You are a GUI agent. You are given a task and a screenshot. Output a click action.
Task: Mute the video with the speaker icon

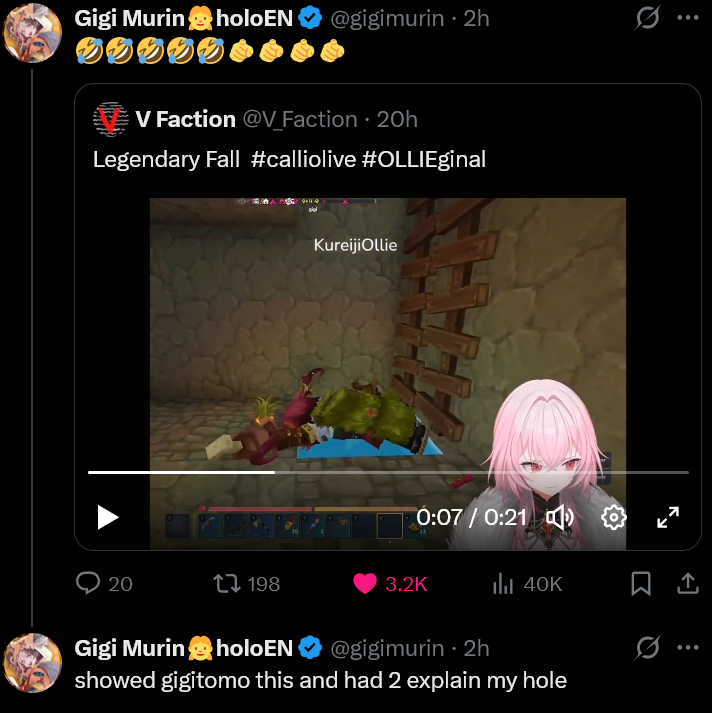(560, 517)
